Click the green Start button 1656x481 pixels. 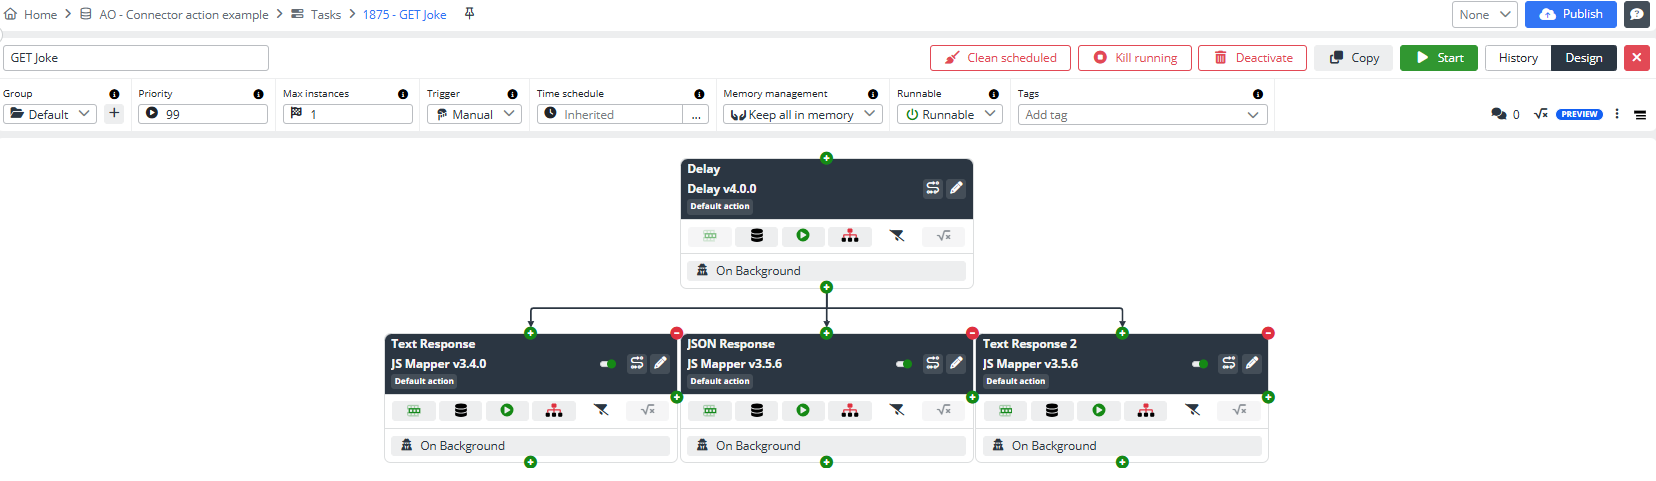point(1439,58)
